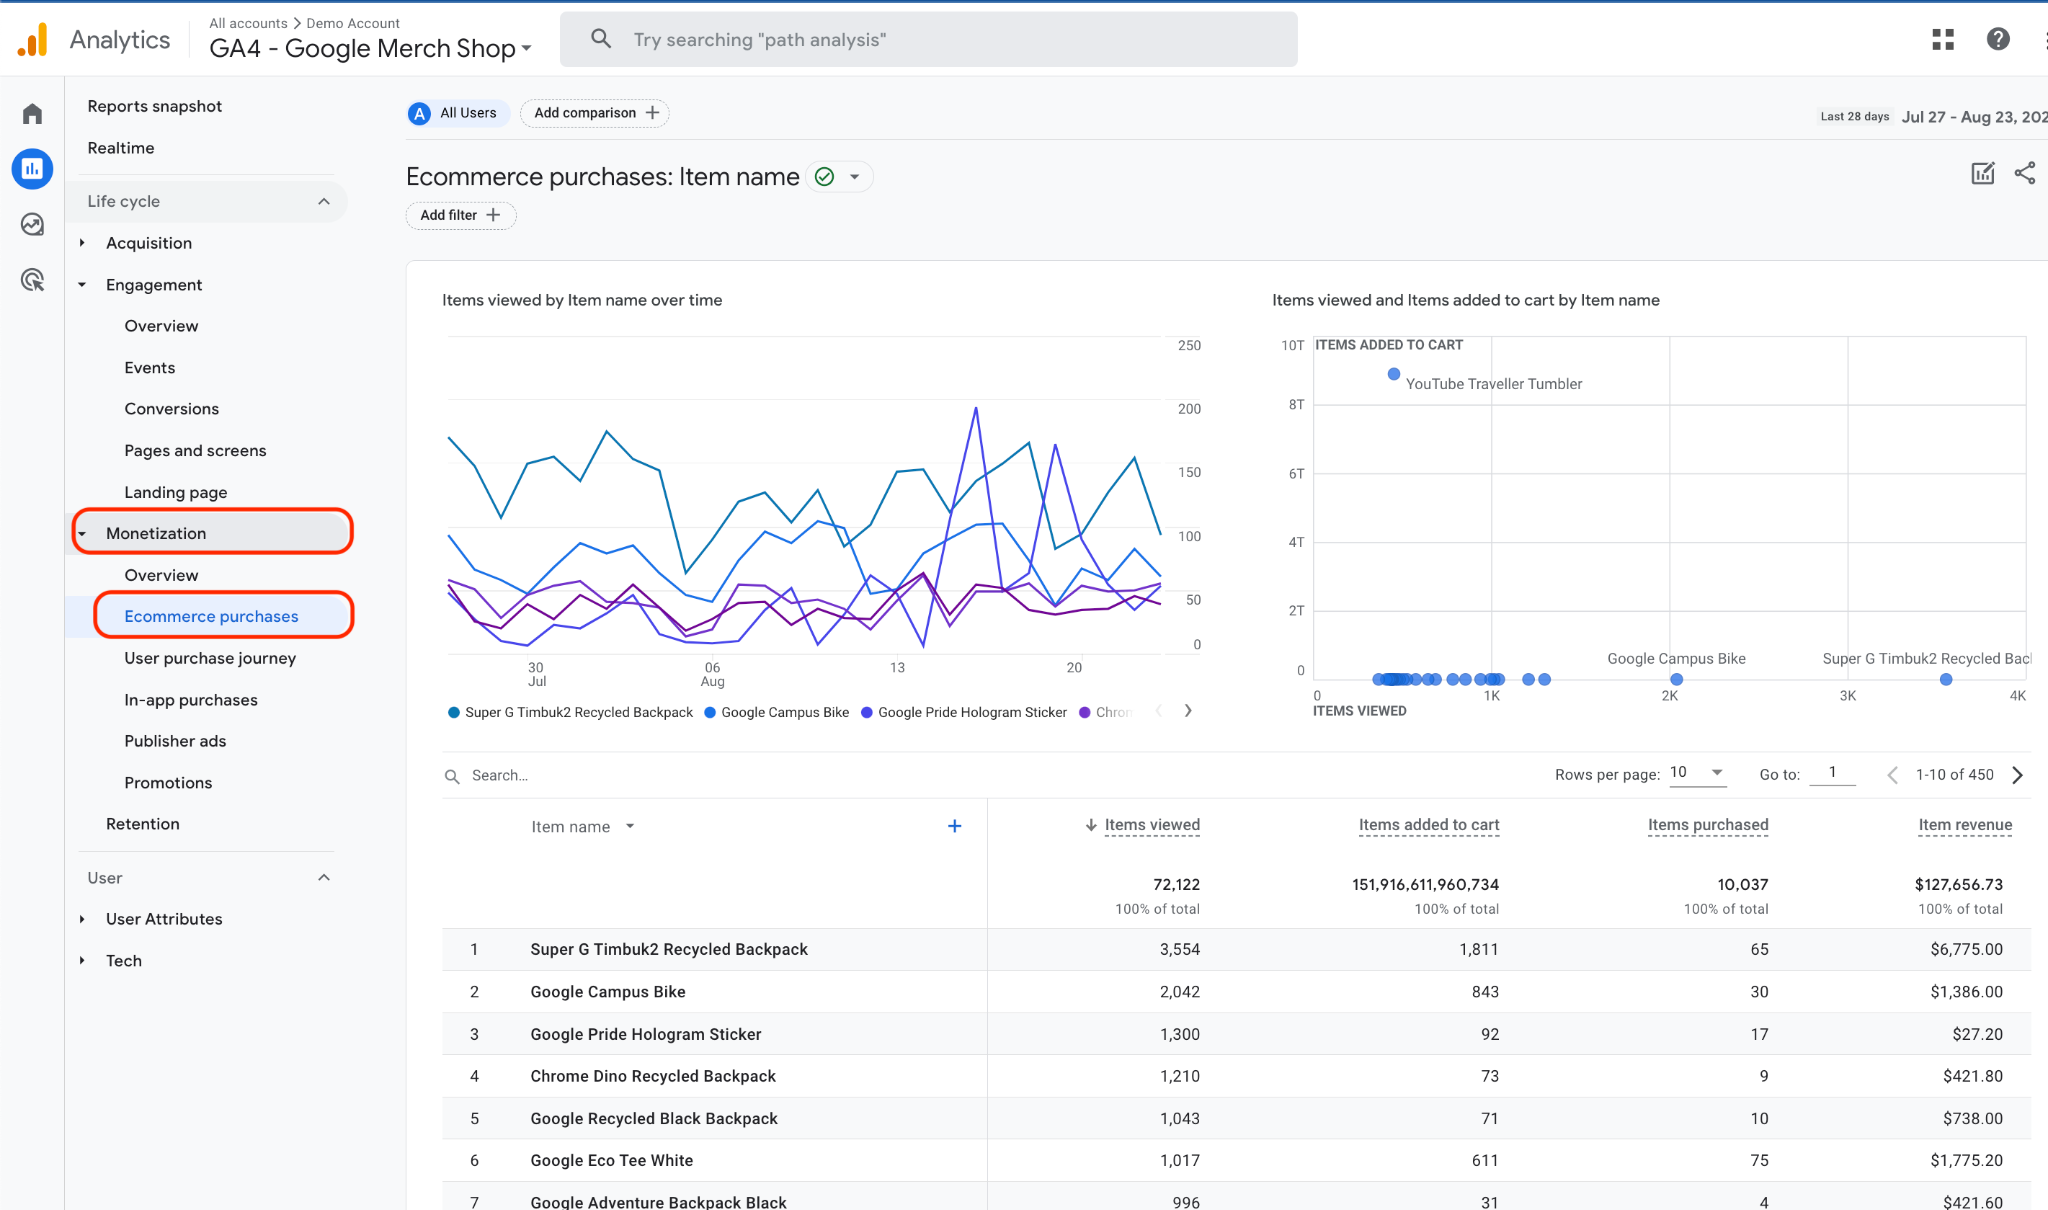This screenshot has width=2048, height=1210.
Task: Select the Reports icon in left rail
Action: [32, 169]
